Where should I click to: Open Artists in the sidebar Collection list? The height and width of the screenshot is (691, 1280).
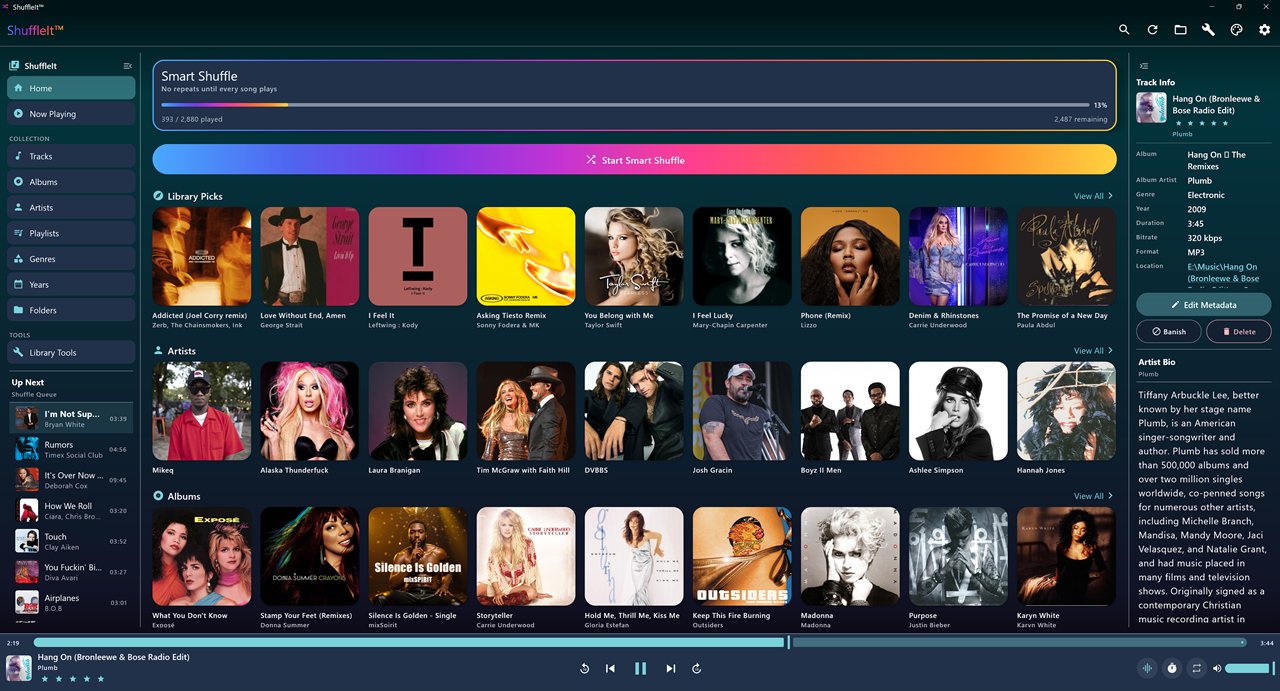(x=71, y=207)
